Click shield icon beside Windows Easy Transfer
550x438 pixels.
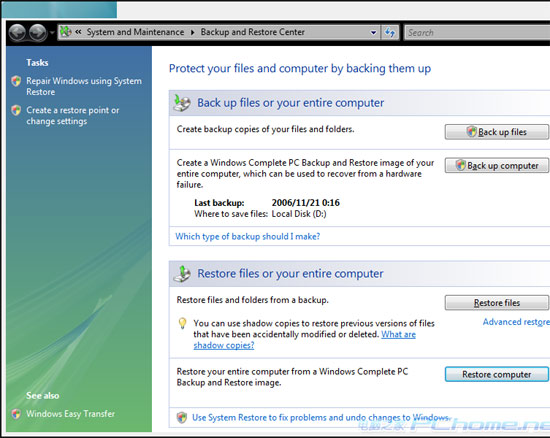pyautogui.click(x=16, y=414)
